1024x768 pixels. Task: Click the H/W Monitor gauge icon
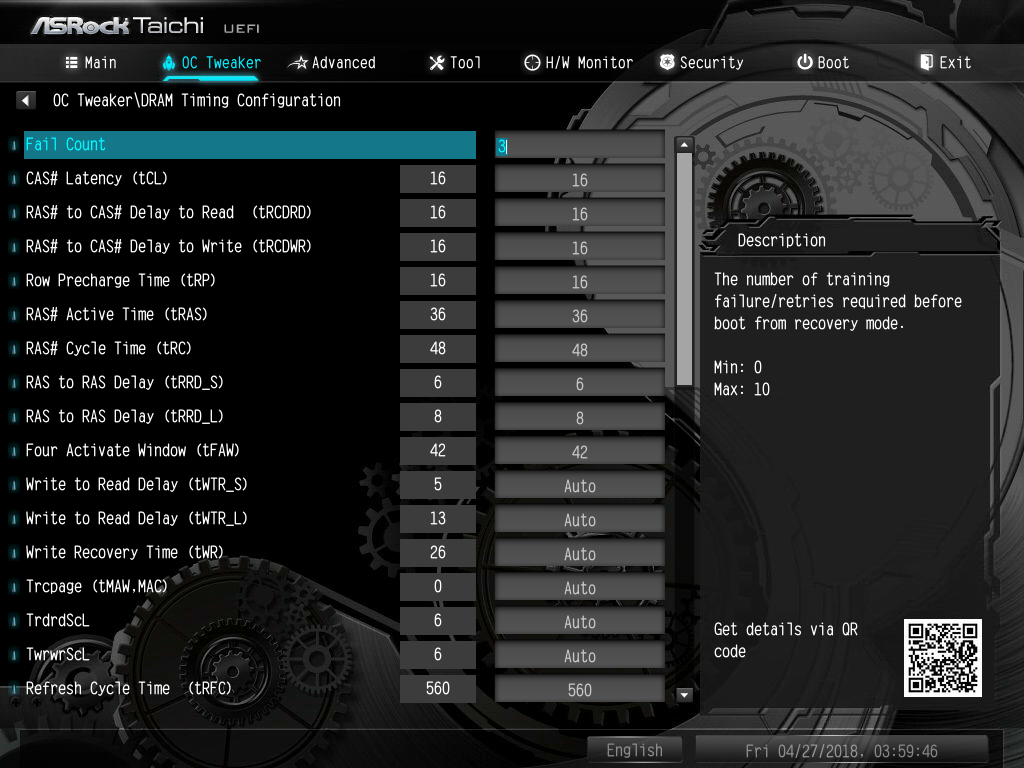click(x=532, y=63)
